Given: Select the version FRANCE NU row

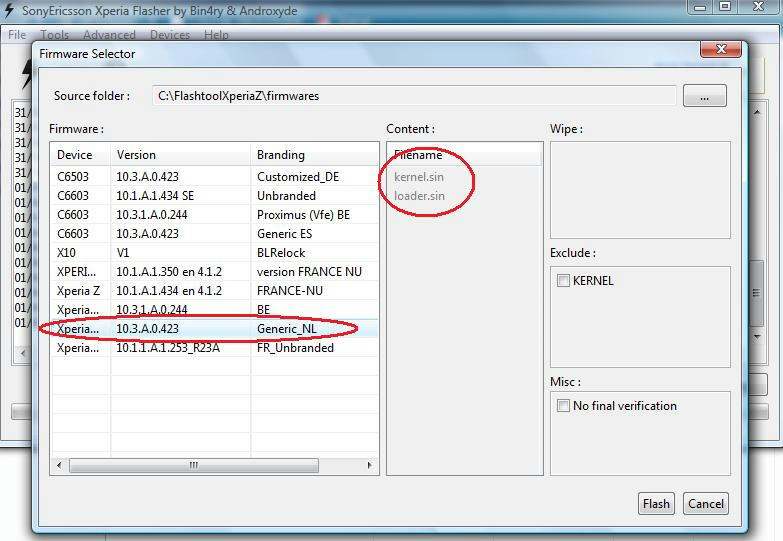Looking at the screenshot, I should point(215,272).
